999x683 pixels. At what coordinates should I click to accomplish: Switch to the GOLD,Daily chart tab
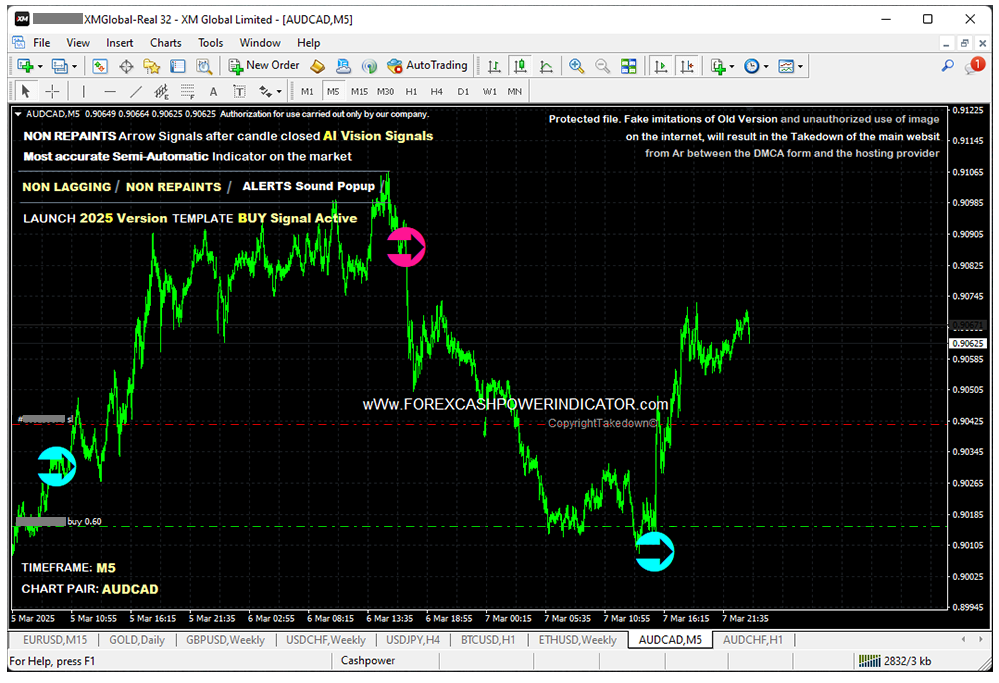(137, 640)
